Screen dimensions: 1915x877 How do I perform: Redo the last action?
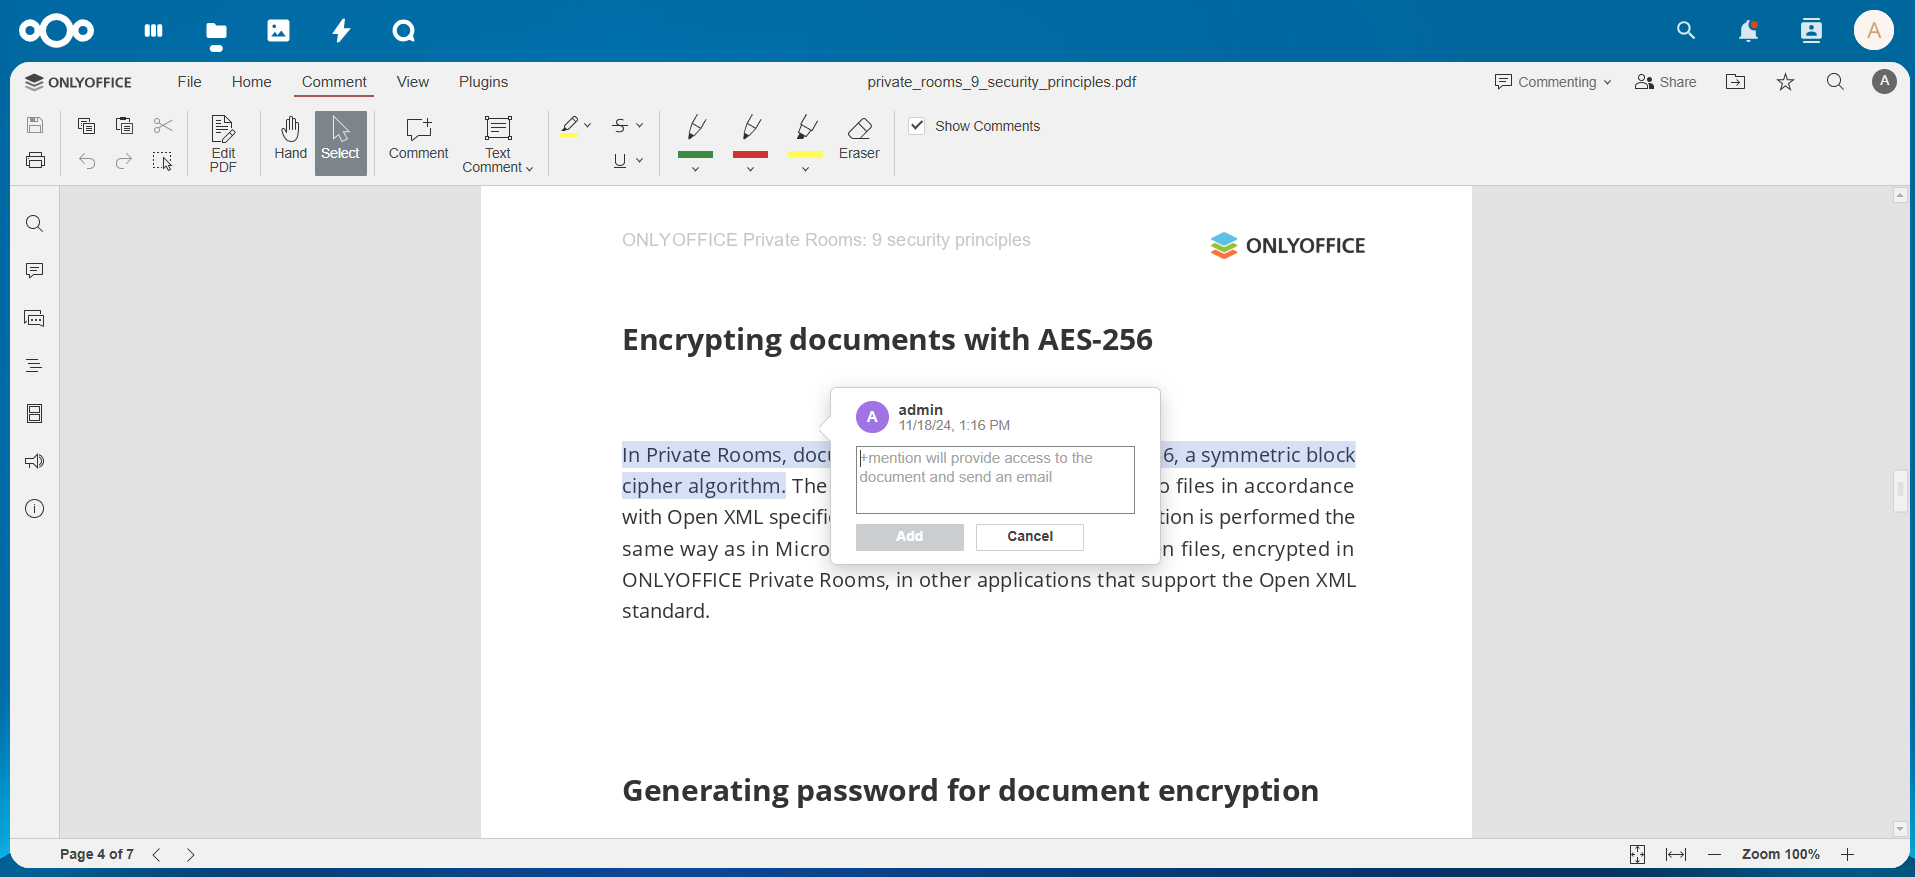click(x=124, y=161)
